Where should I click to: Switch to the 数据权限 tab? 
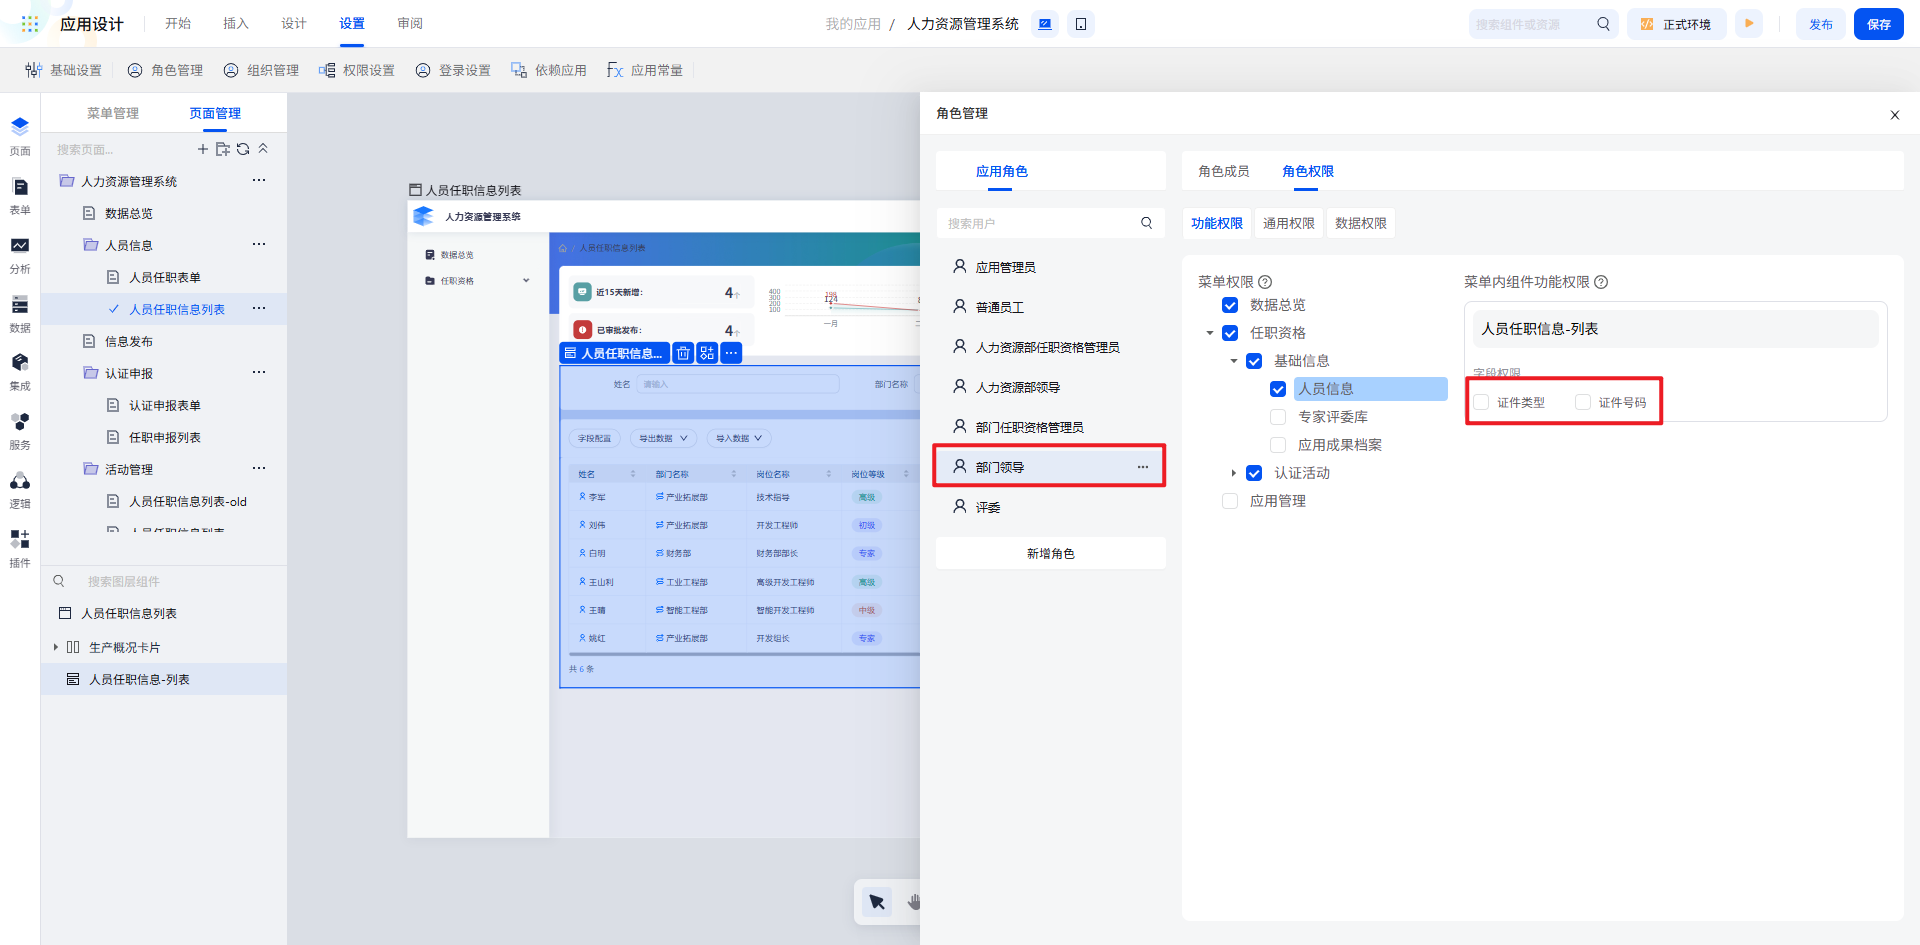coord(1360,223)
